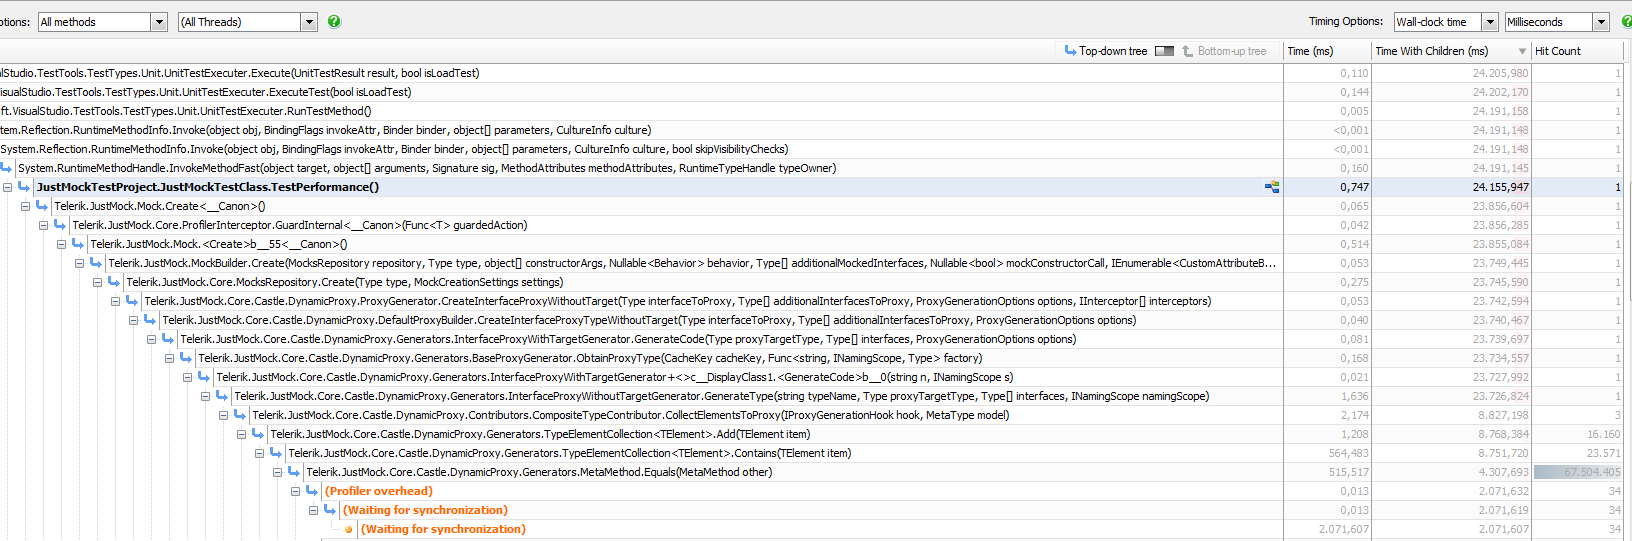Open the All methods dropdown
The image size is (1632, 541).
tap(159, 22)
